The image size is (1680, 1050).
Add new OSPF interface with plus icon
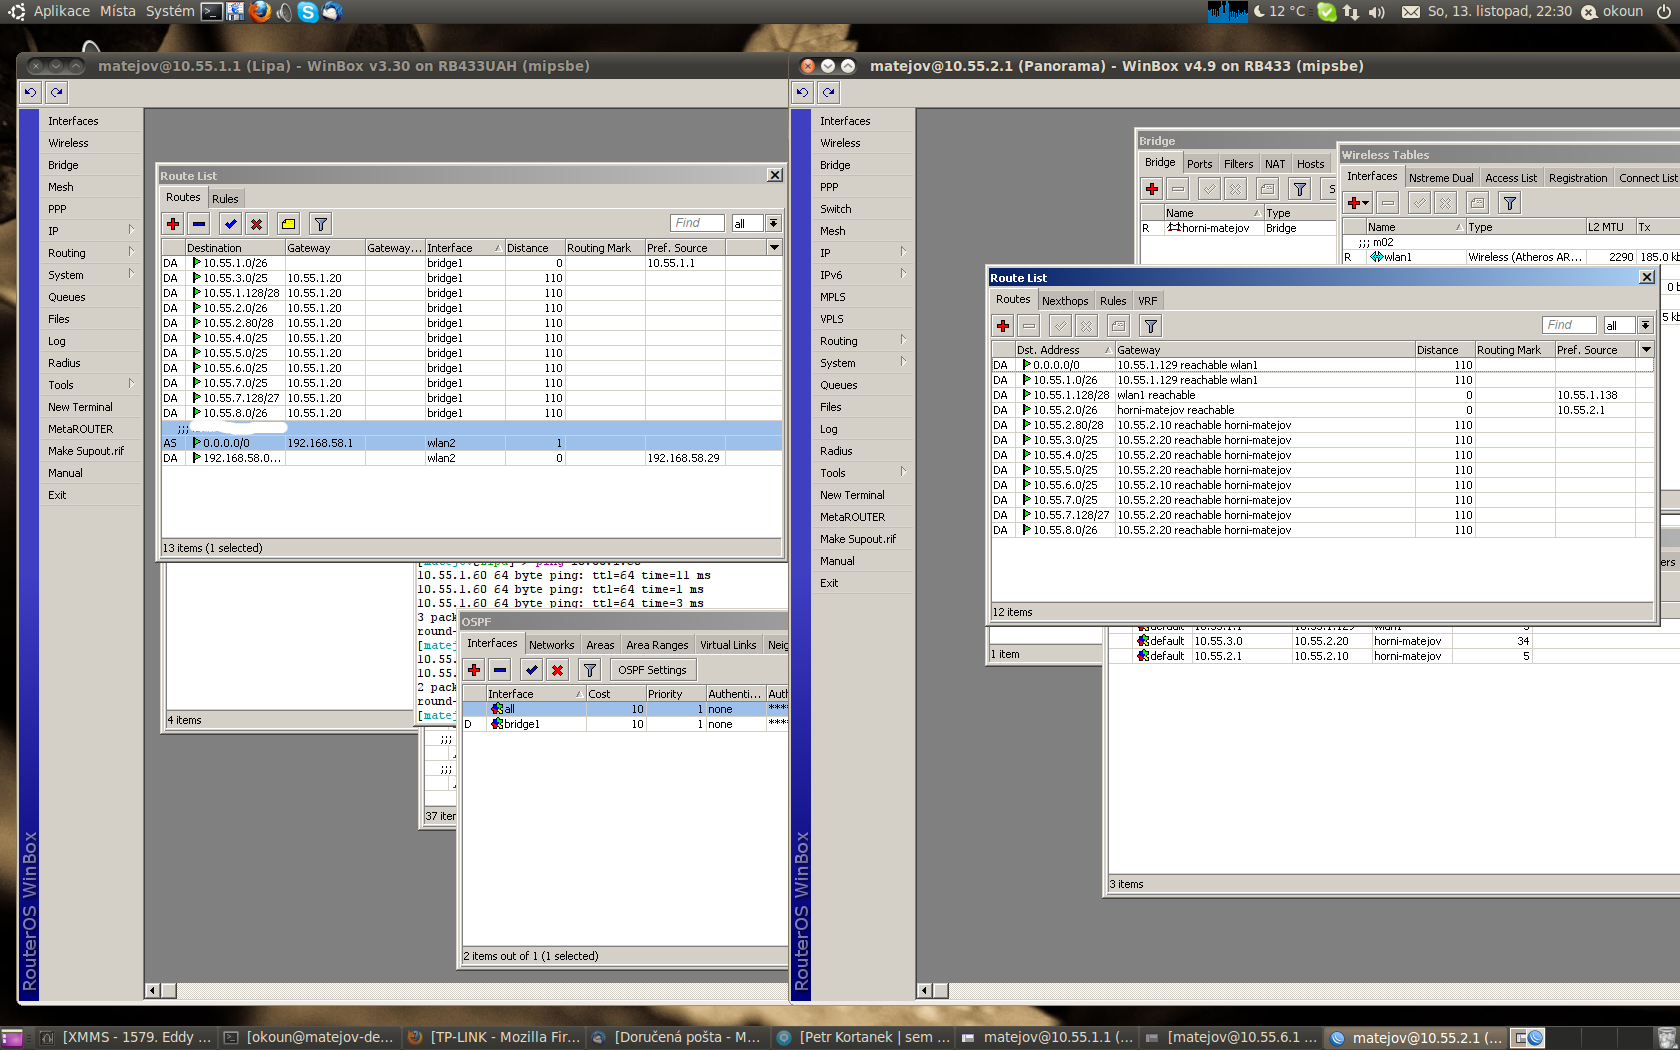(474, 670)
